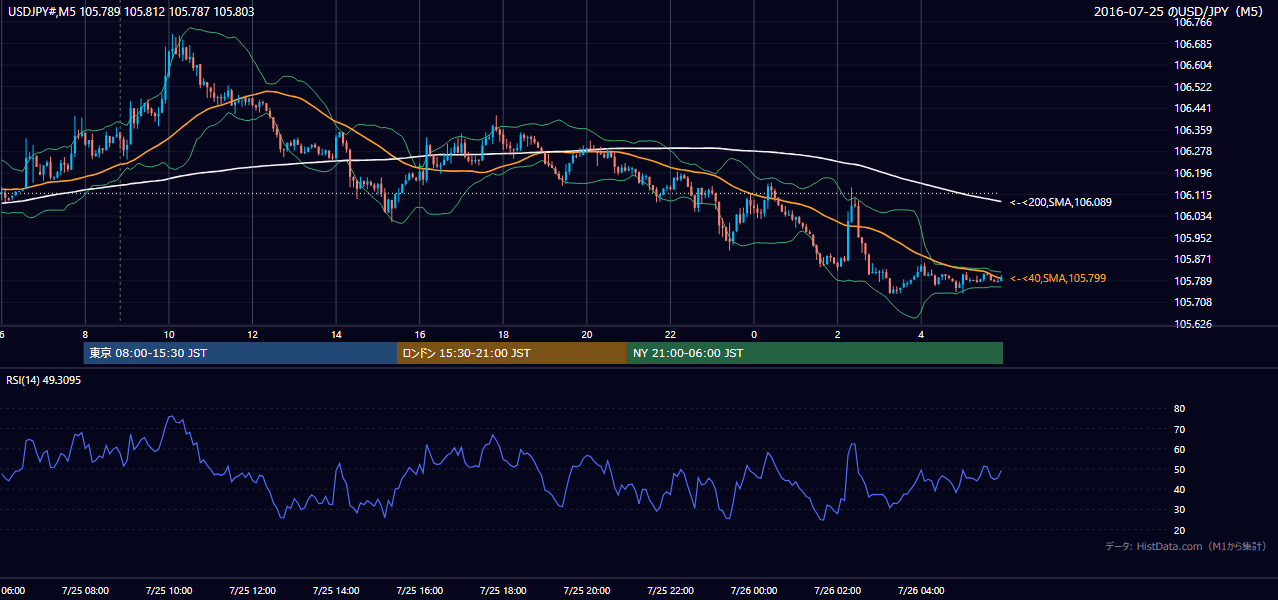
Task: Click the 7/25 16:00 time label
Action: (419, 590)
